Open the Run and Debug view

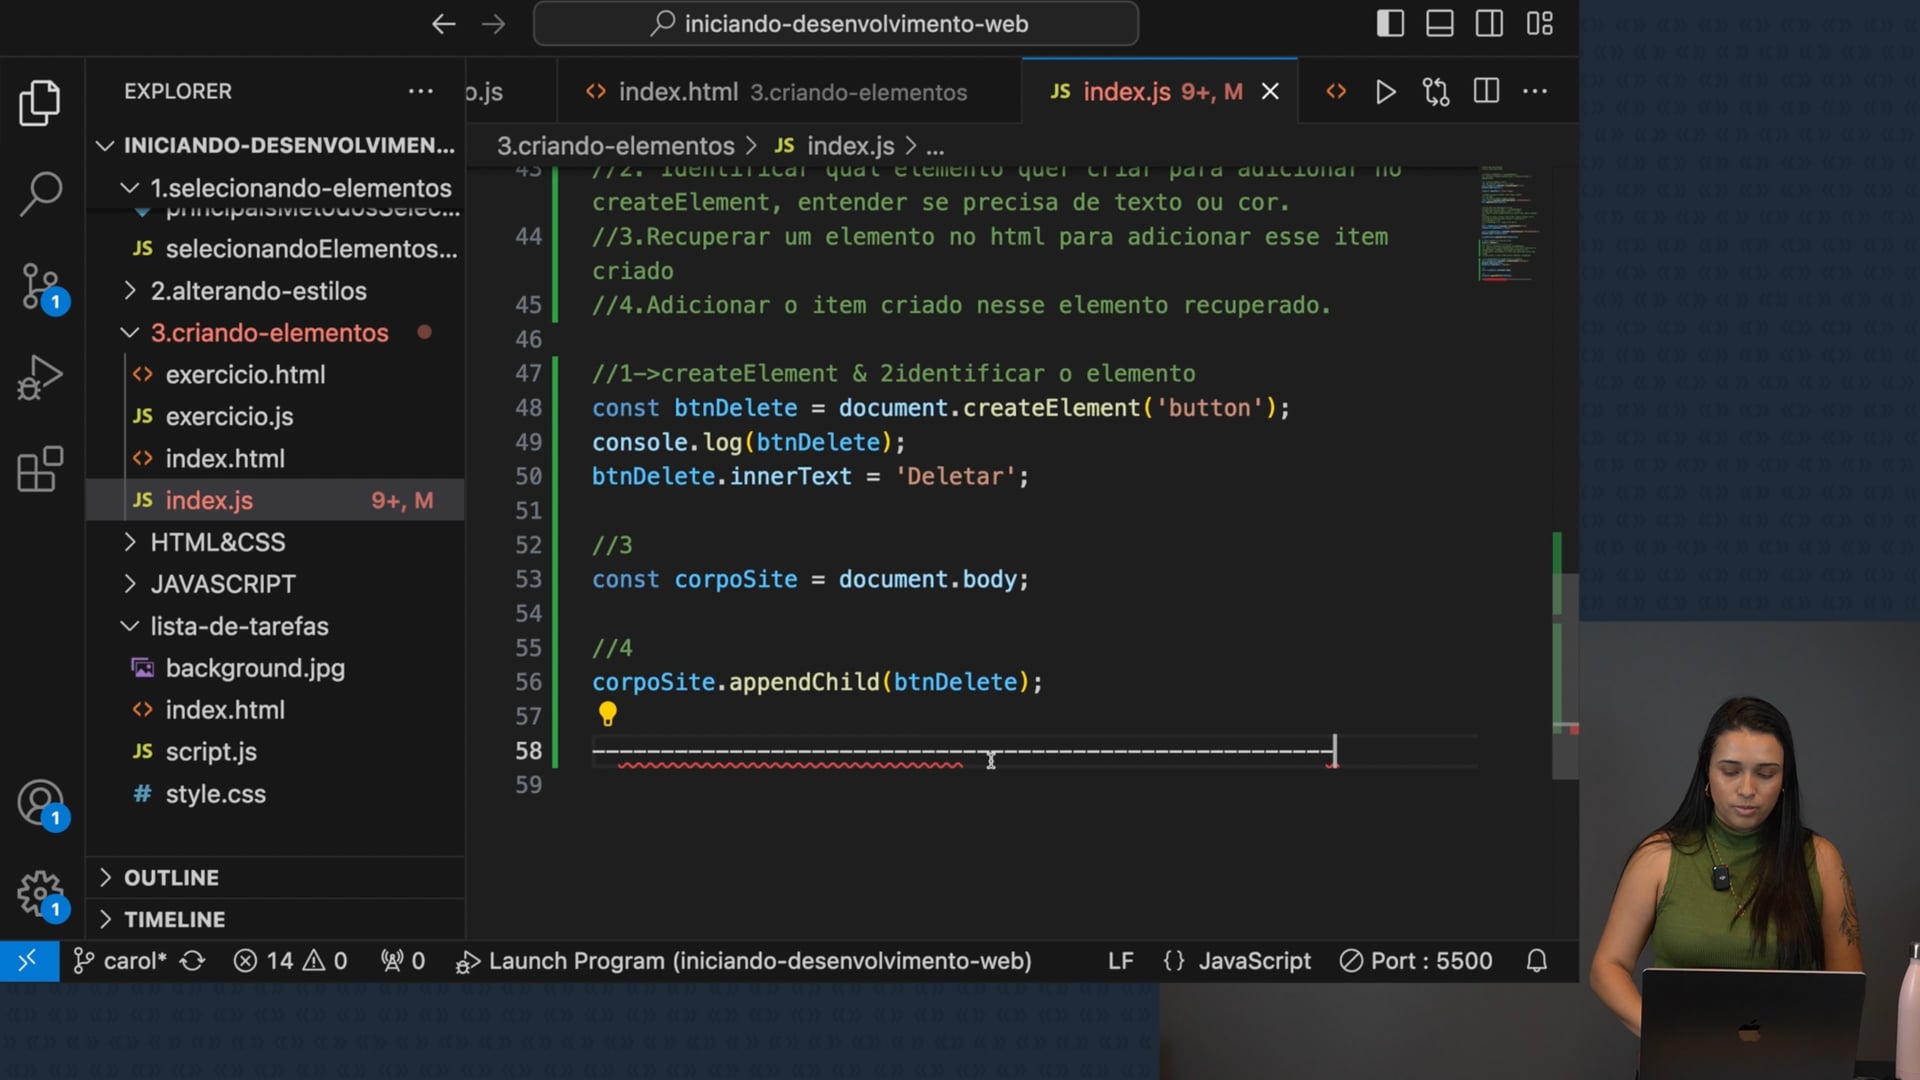click(x=41, y=378)
